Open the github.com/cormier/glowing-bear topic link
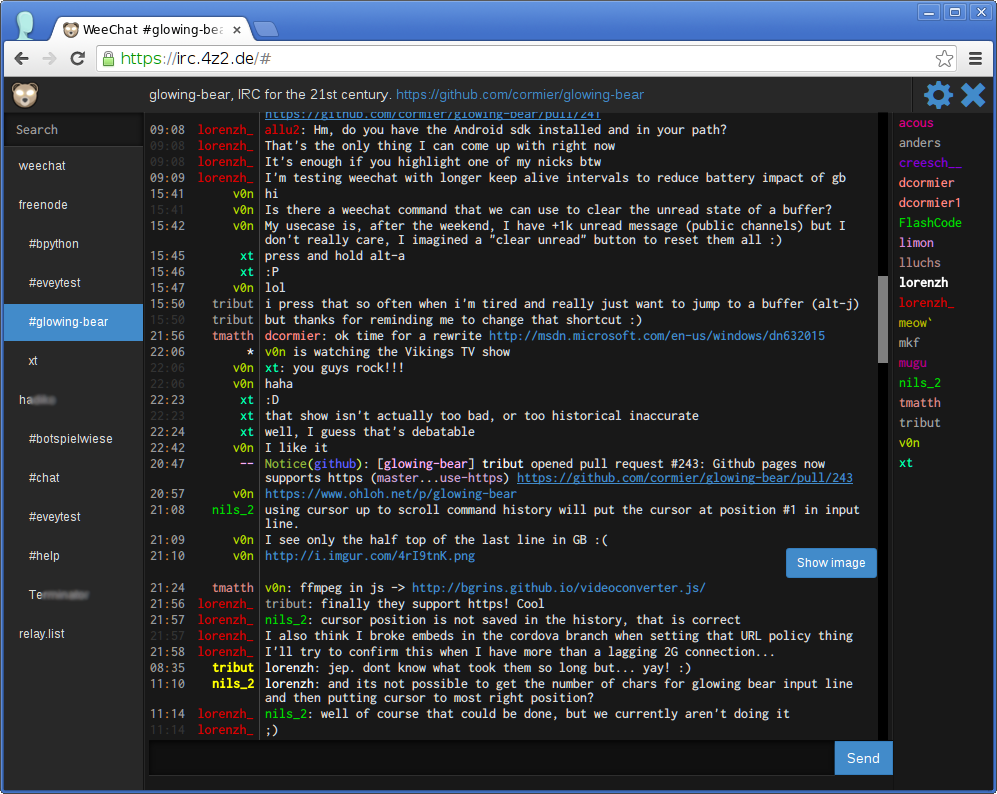The width and height of the screenshot is (997, 794). [x=519, y=95]
